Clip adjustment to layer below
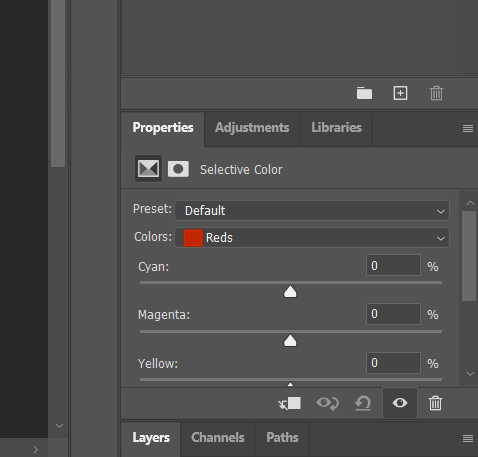This screenshot has width=478, height=457. pyautogui.click(x=290, y=403)
